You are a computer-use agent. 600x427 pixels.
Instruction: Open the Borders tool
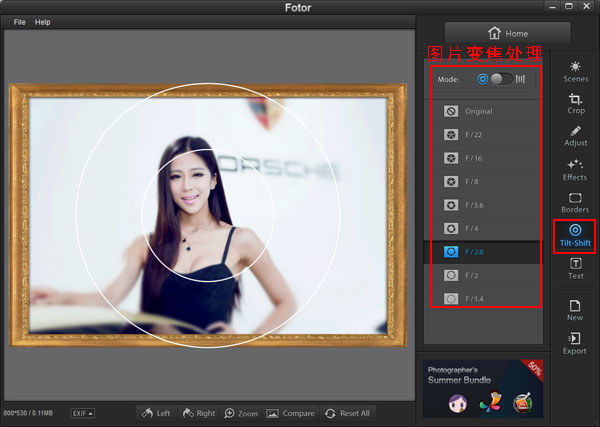point(575,203)
